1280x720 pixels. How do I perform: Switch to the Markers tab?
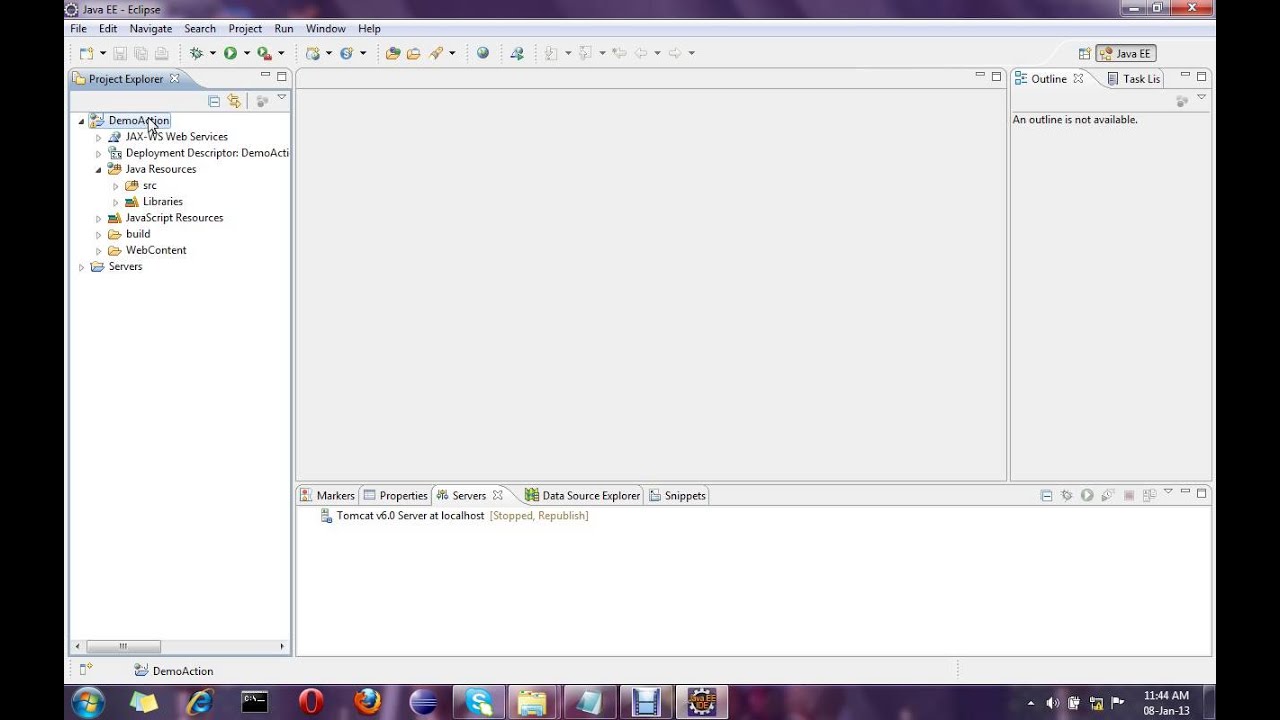tap(327, 495)
